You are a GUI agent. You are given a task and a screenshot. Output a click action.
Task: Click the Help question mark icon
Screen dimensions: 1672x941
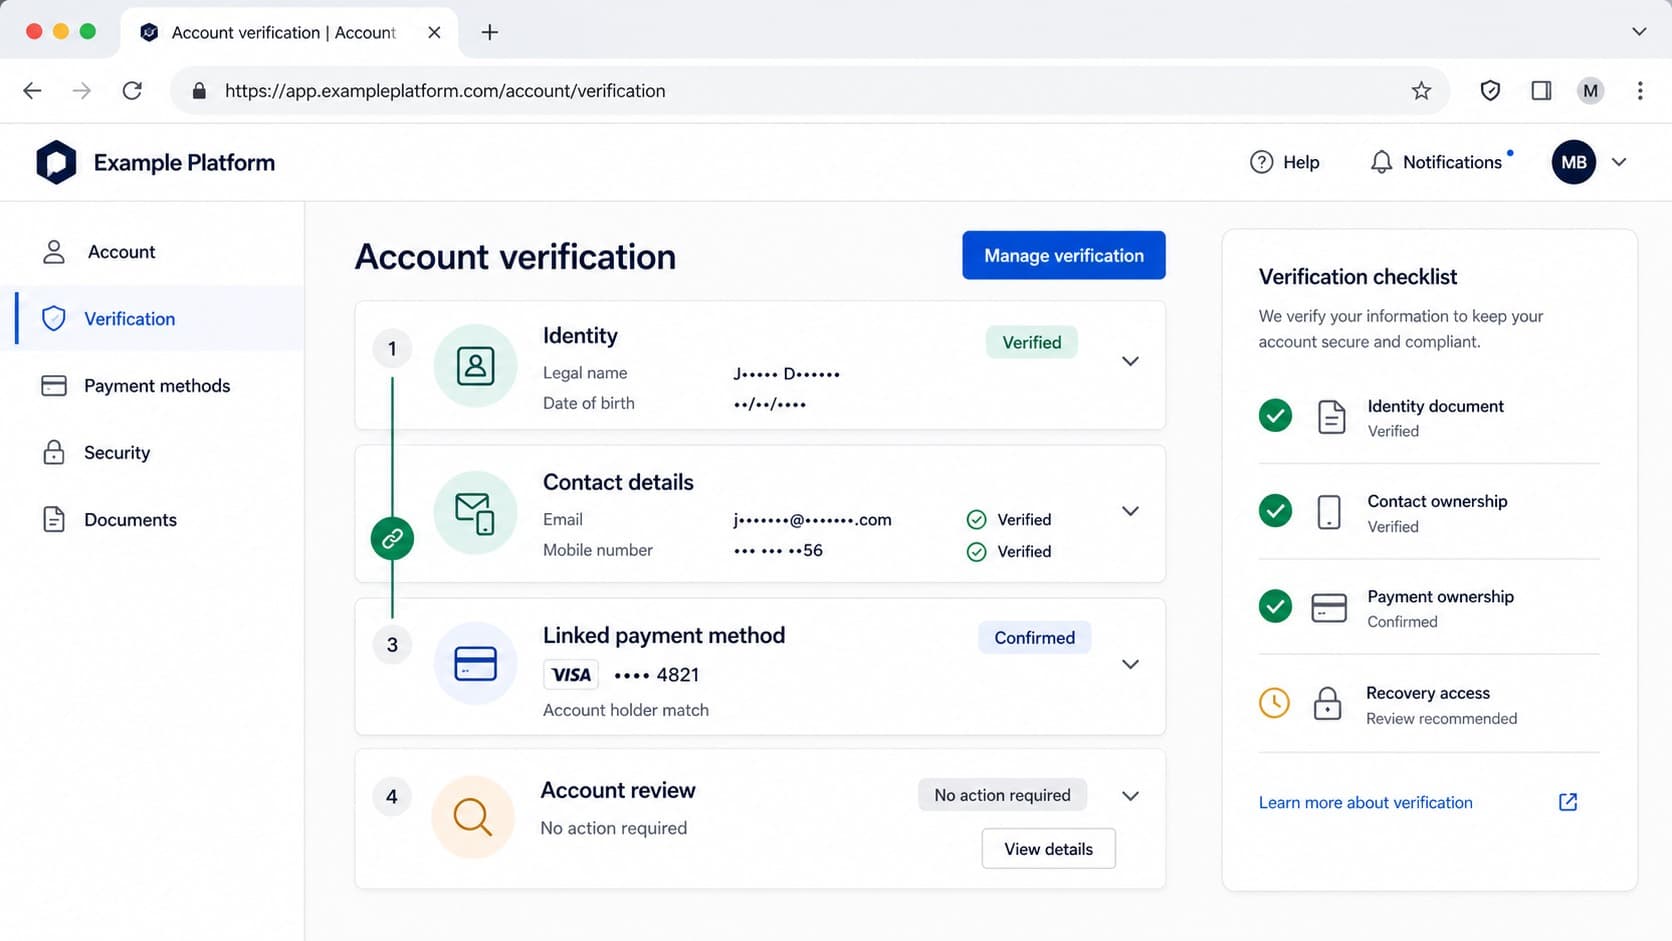(1261, 162)
